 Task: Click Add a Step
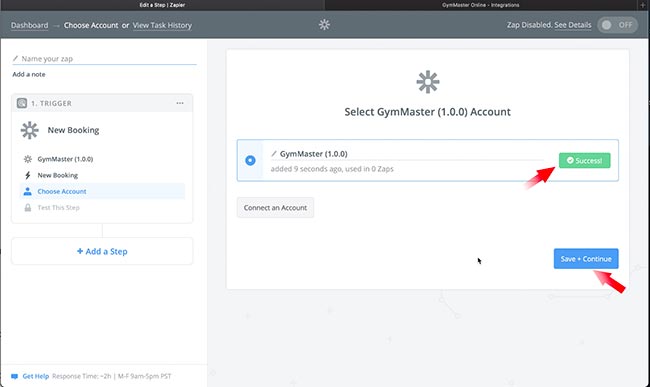click(x=102, y=251)
